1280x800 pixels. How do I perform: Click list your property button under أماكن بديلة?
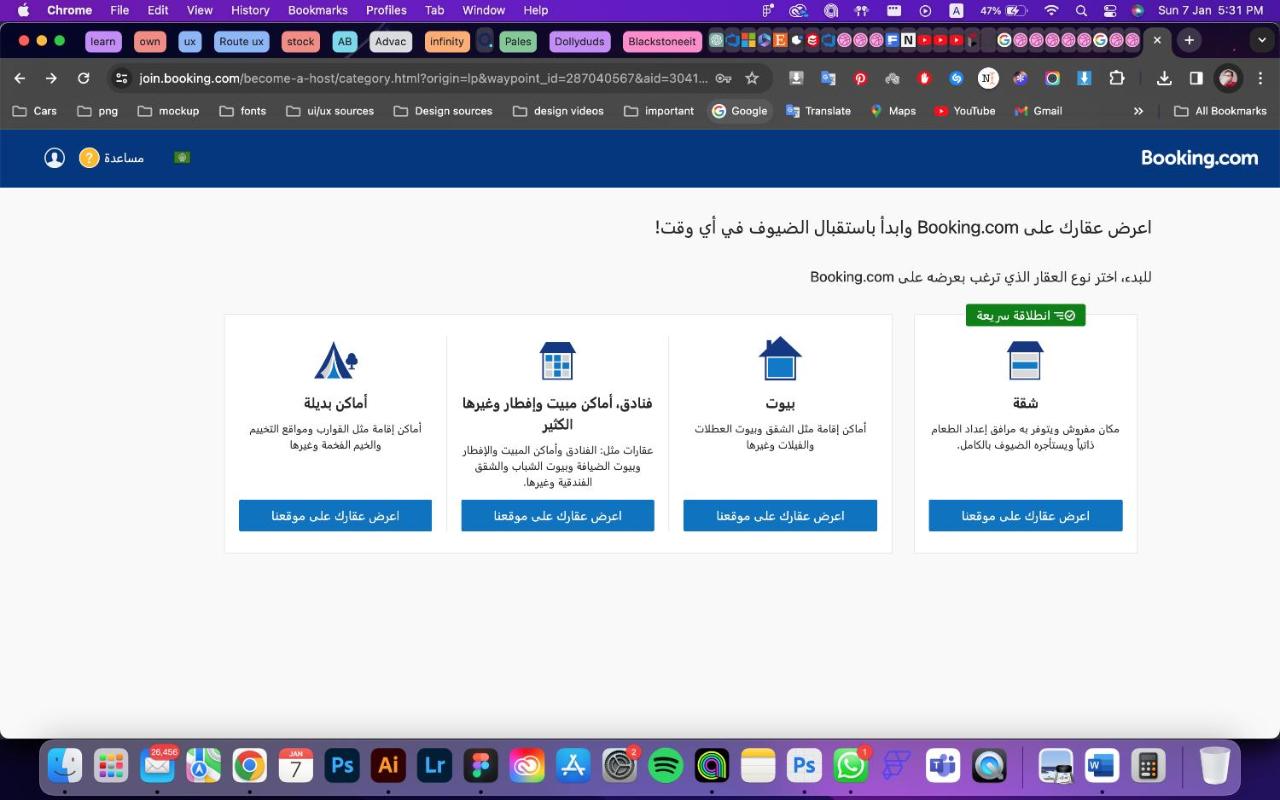tap(335, 516)
